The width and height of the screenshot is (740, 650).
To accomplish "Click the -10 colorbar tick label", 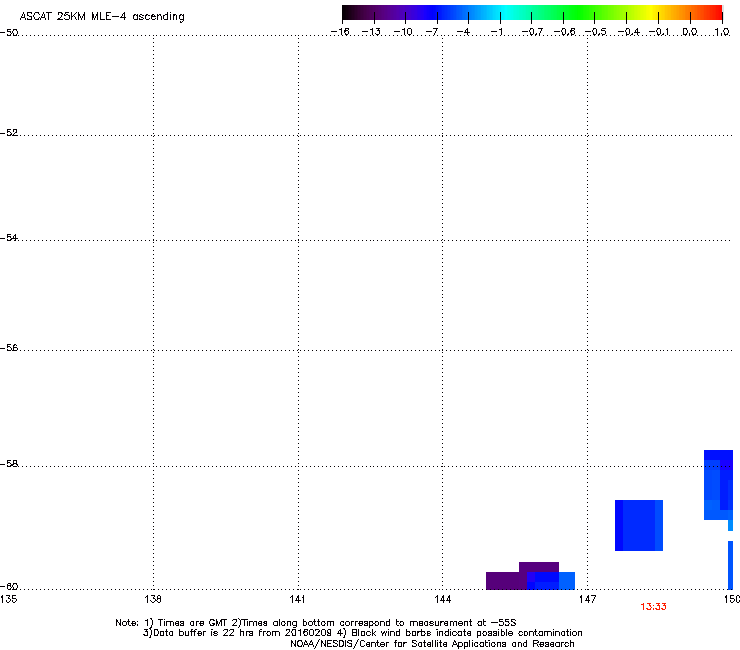I will pos(403,32).
